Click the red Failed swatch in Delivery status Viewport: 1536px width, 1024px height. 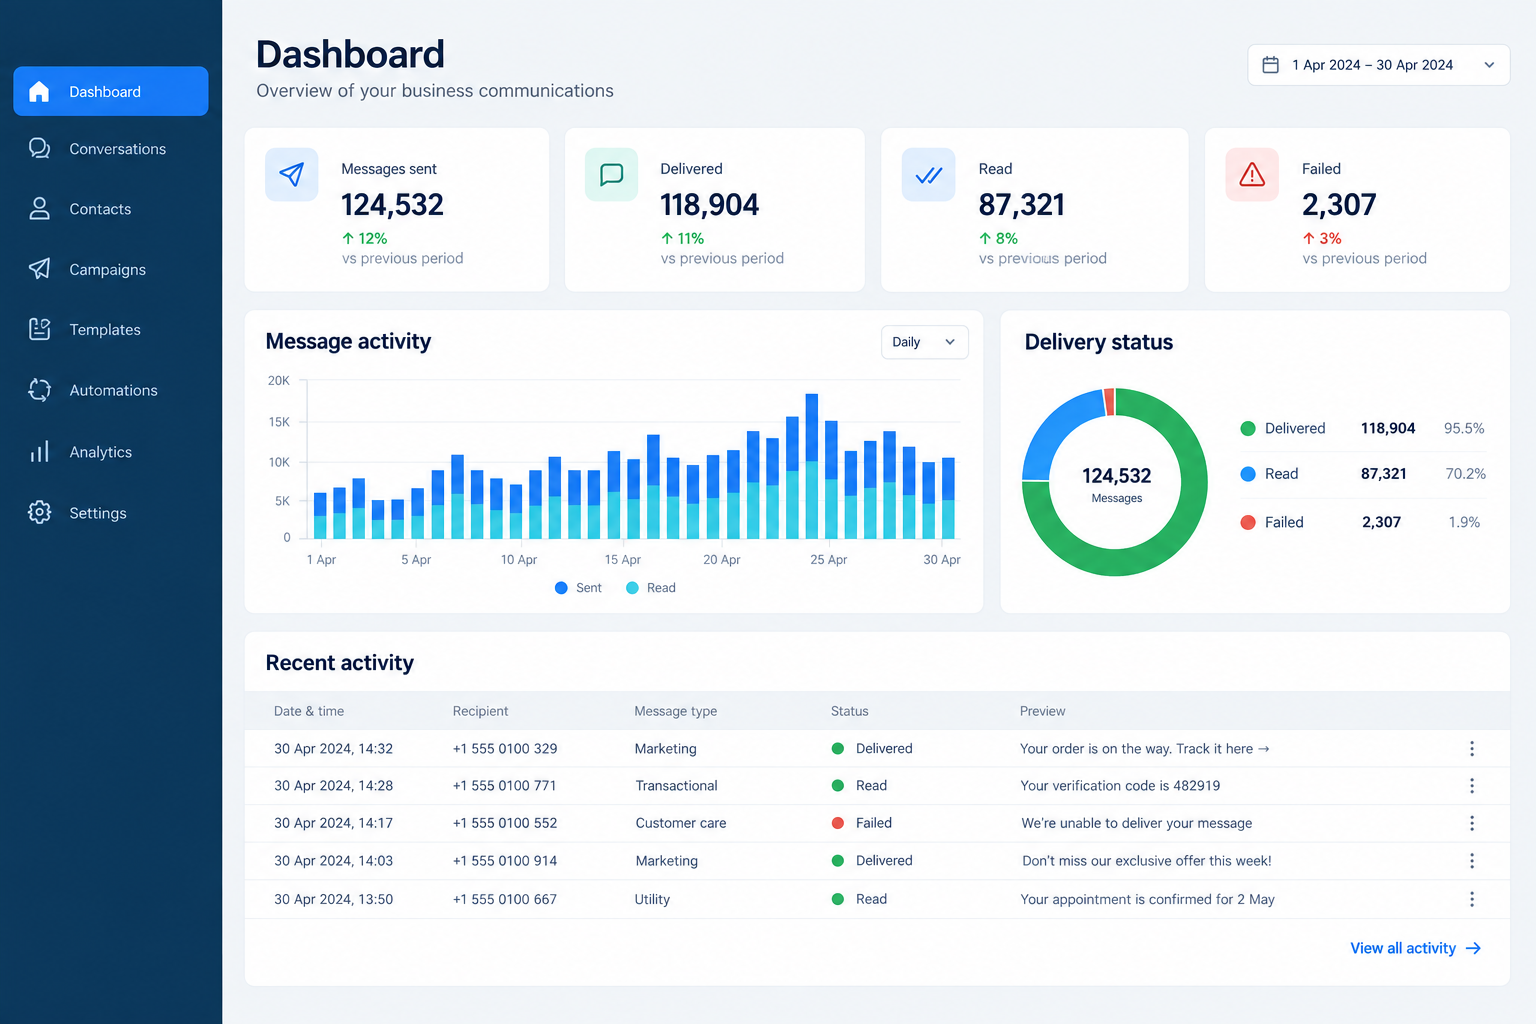[1248, 522]
